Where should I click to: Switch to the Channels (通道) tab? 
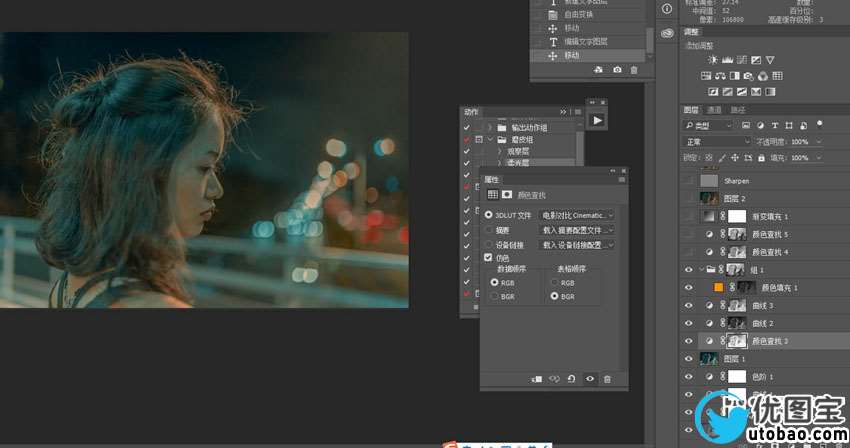coord(714,110)
